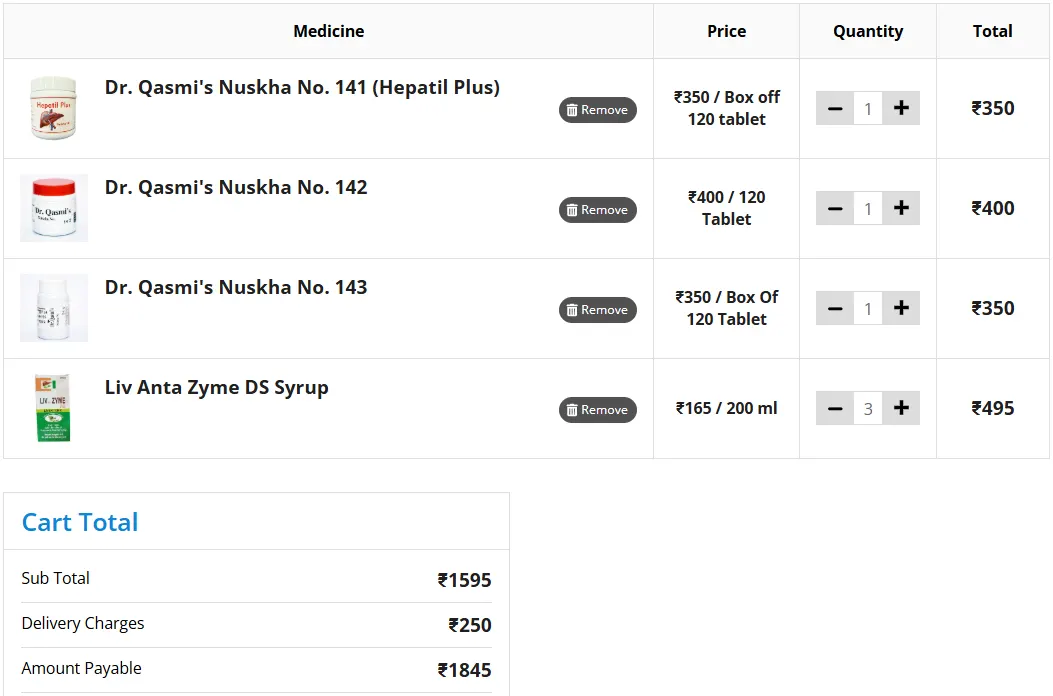The width and height of the screenshot is (1053, 696).
Task: Click minus for Nuskha No. 142
Action: tap(835, 208)
